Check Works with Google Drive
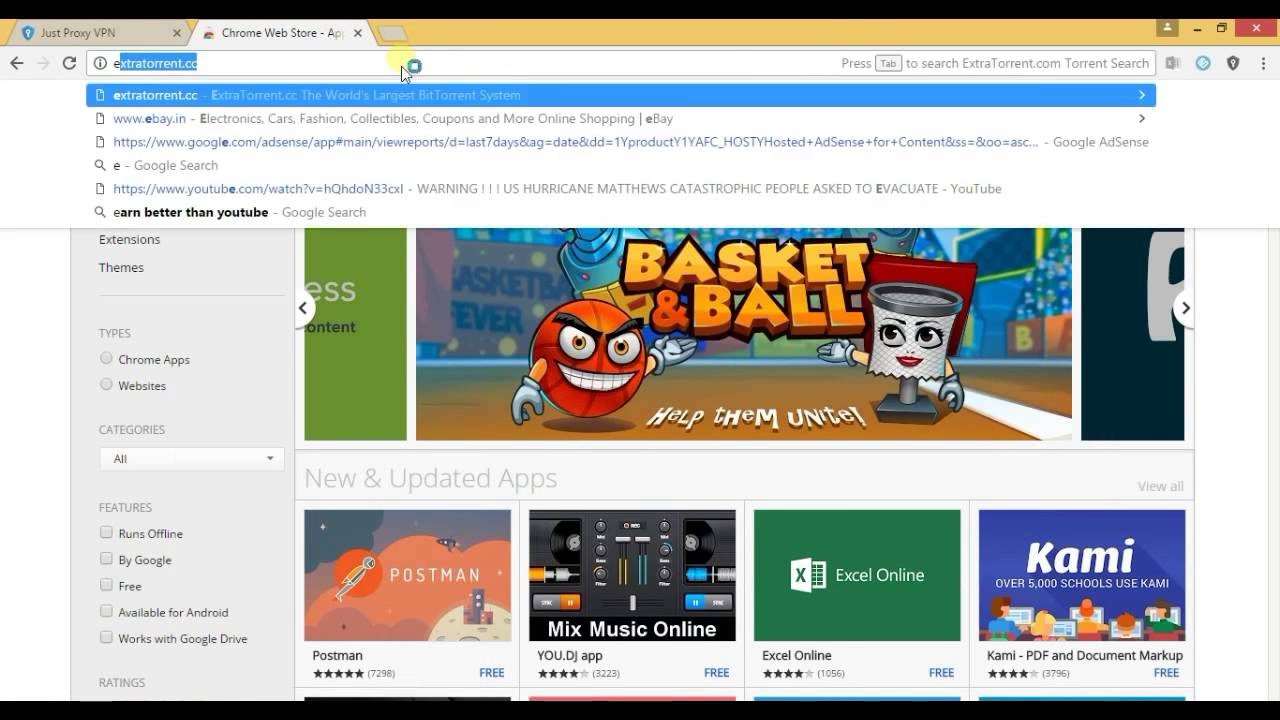The width and height of the screenshot is (1280, 720). 106,637
